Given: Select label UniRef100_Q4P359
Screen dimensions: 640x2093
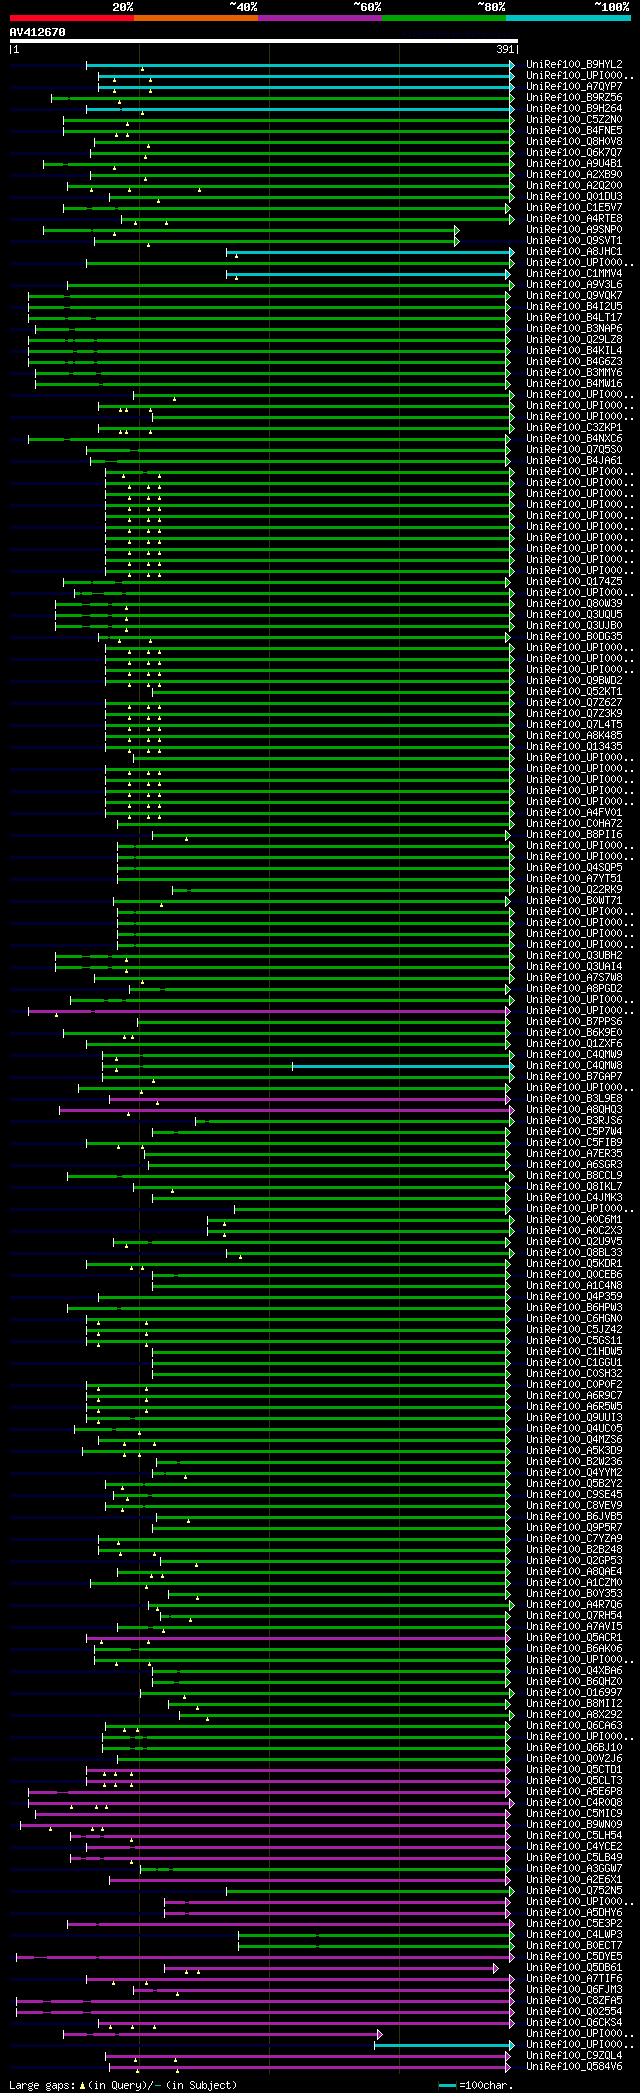Looking at the screenshot, I should [574, 1297].
